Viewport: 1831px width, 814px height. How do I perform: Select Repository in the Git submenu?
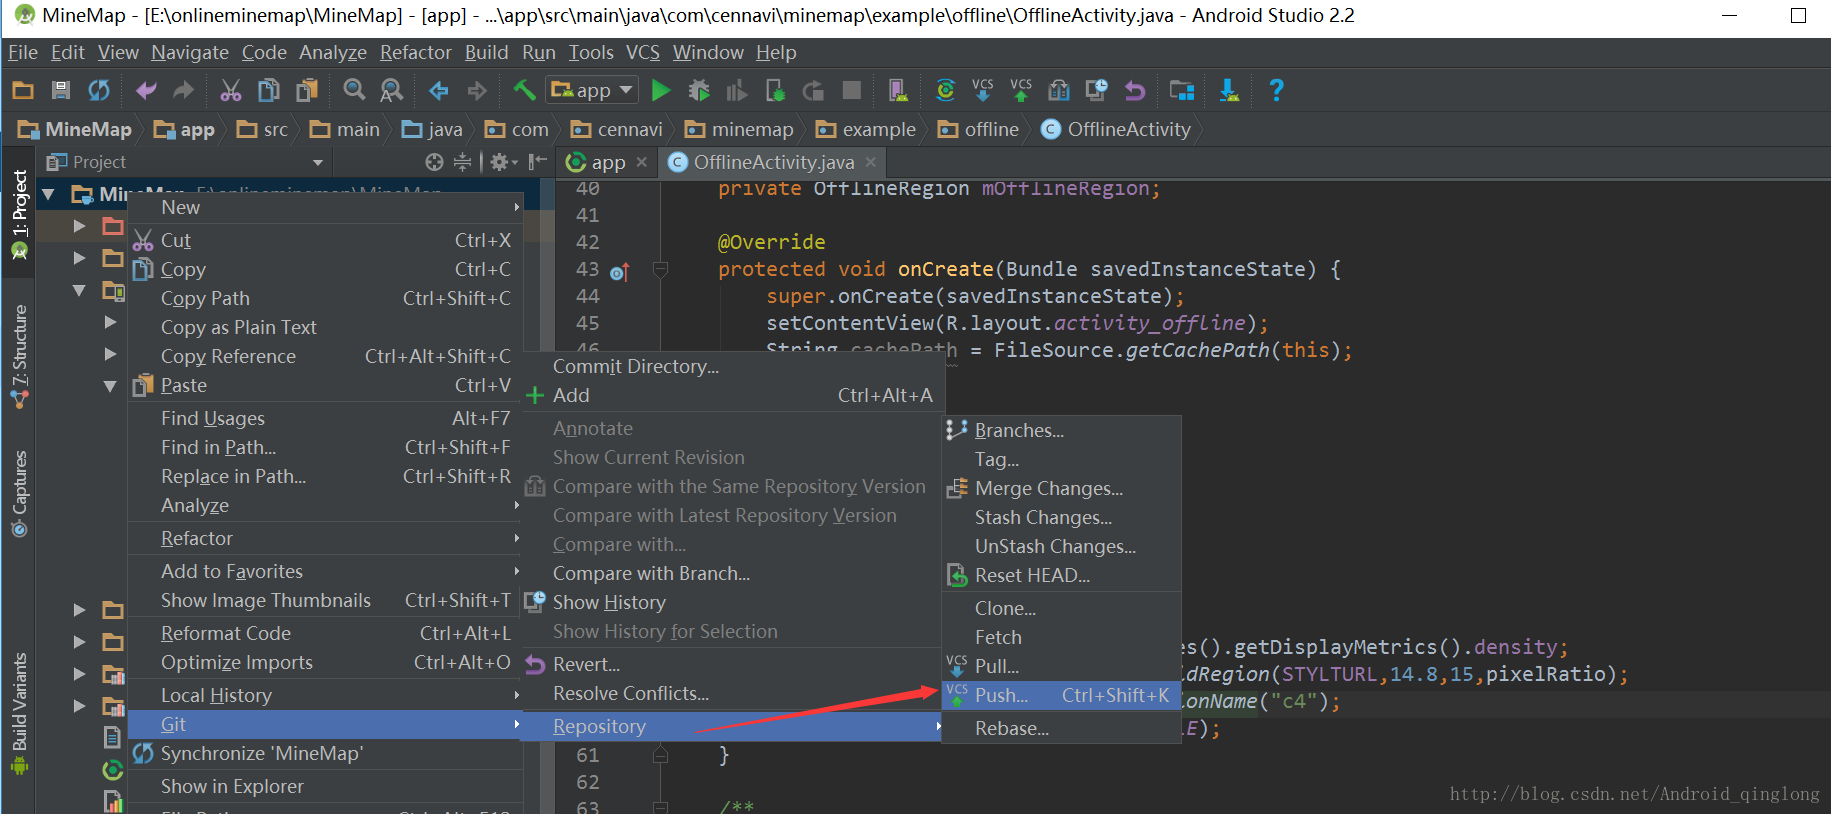[733, 726]
